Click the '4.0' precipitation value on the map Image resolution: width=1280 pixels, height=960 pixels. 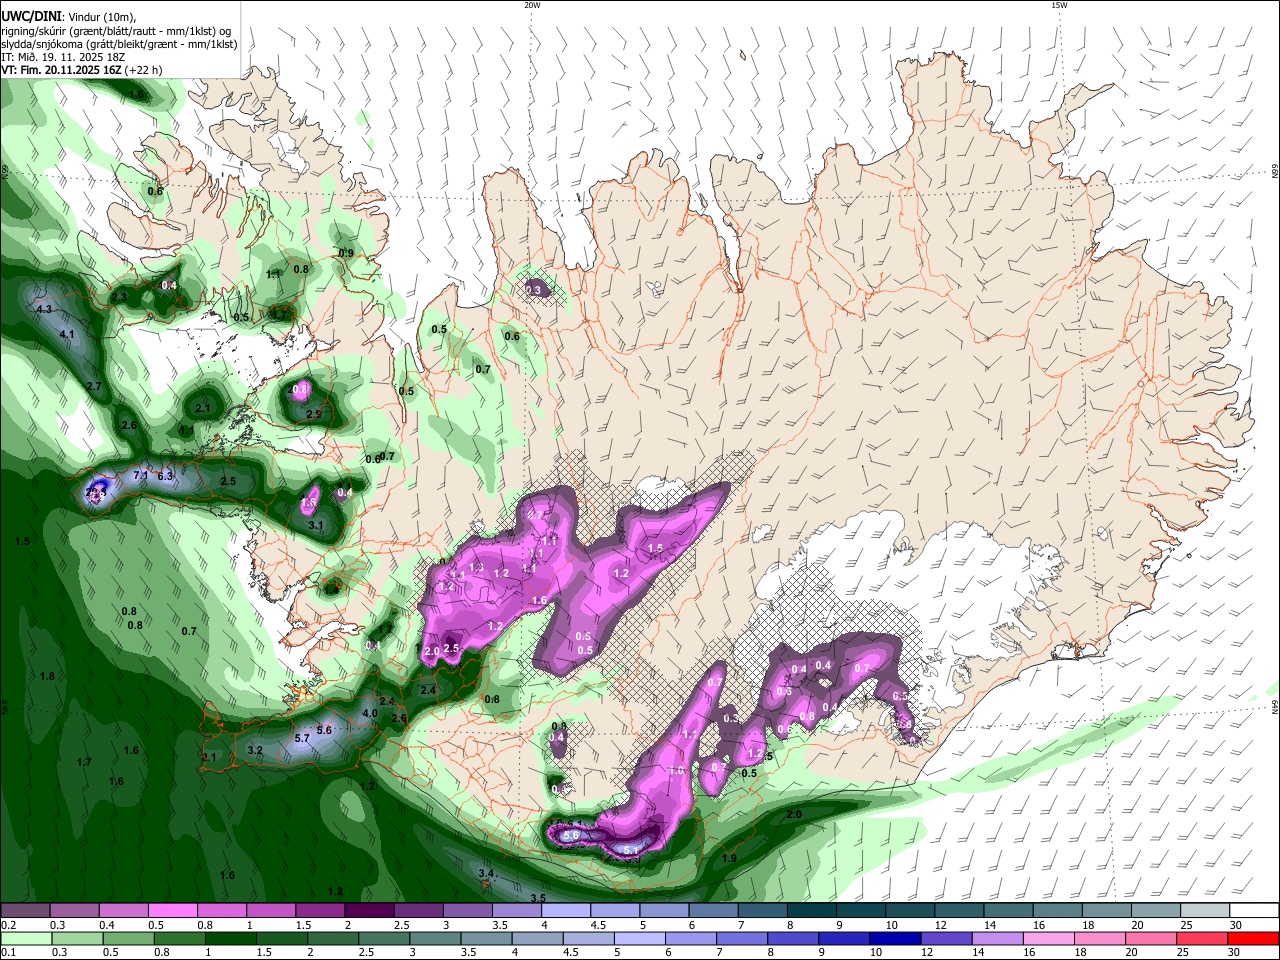(370, 713)
